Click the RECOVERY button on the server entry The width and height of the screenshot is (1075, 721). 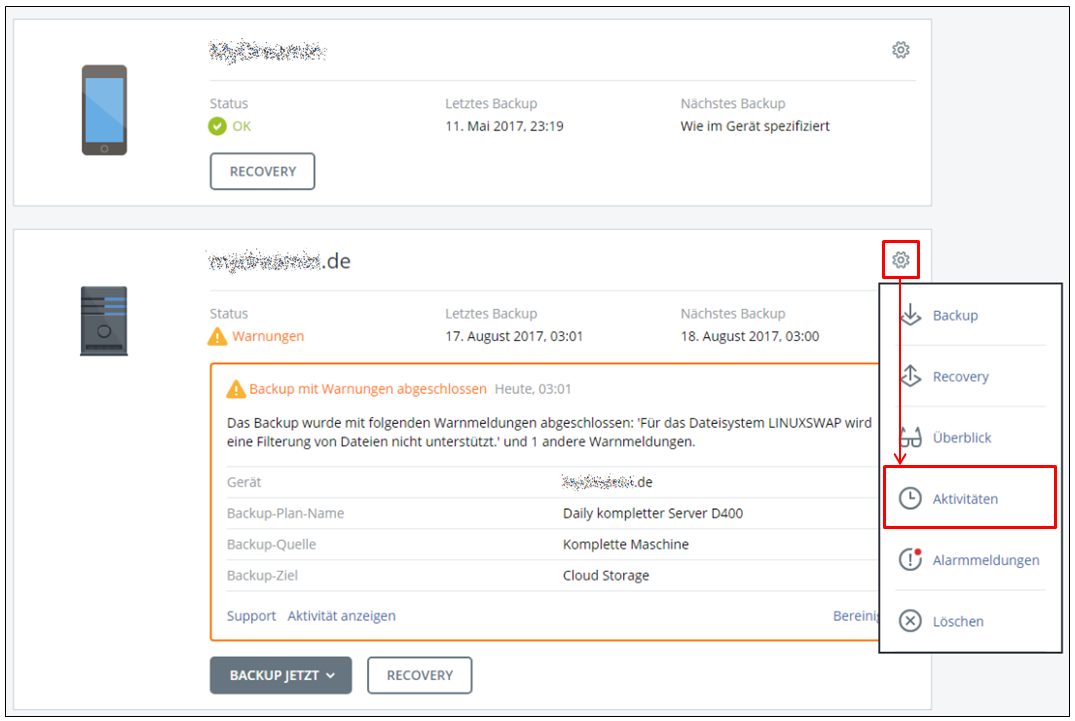(419, 675)
